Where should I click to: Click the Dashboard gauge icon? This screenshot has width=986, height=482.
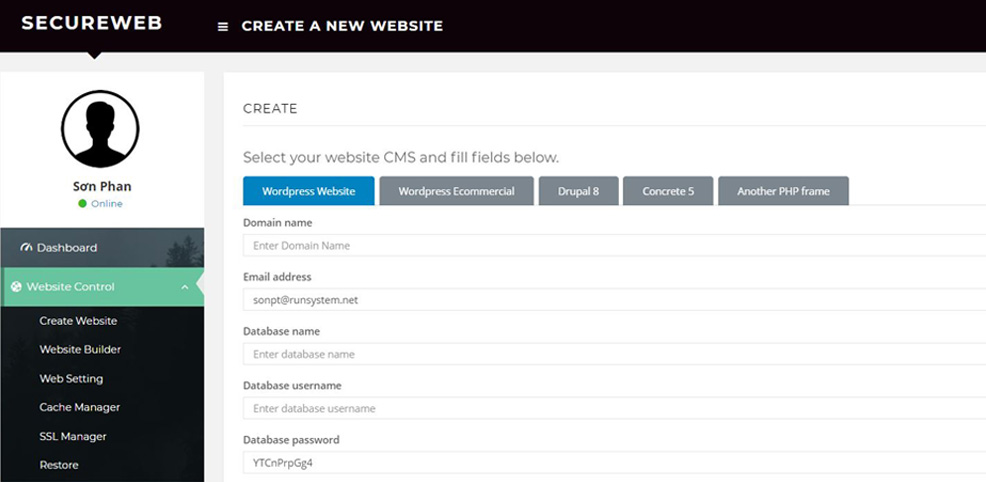click(27, 248)
